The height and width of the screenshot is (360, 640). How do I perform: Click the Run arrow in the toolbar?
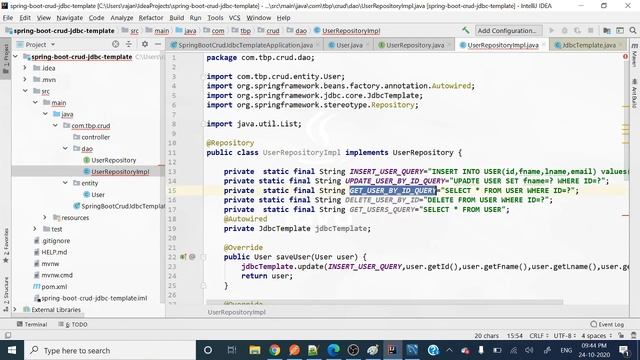(552, 31)
